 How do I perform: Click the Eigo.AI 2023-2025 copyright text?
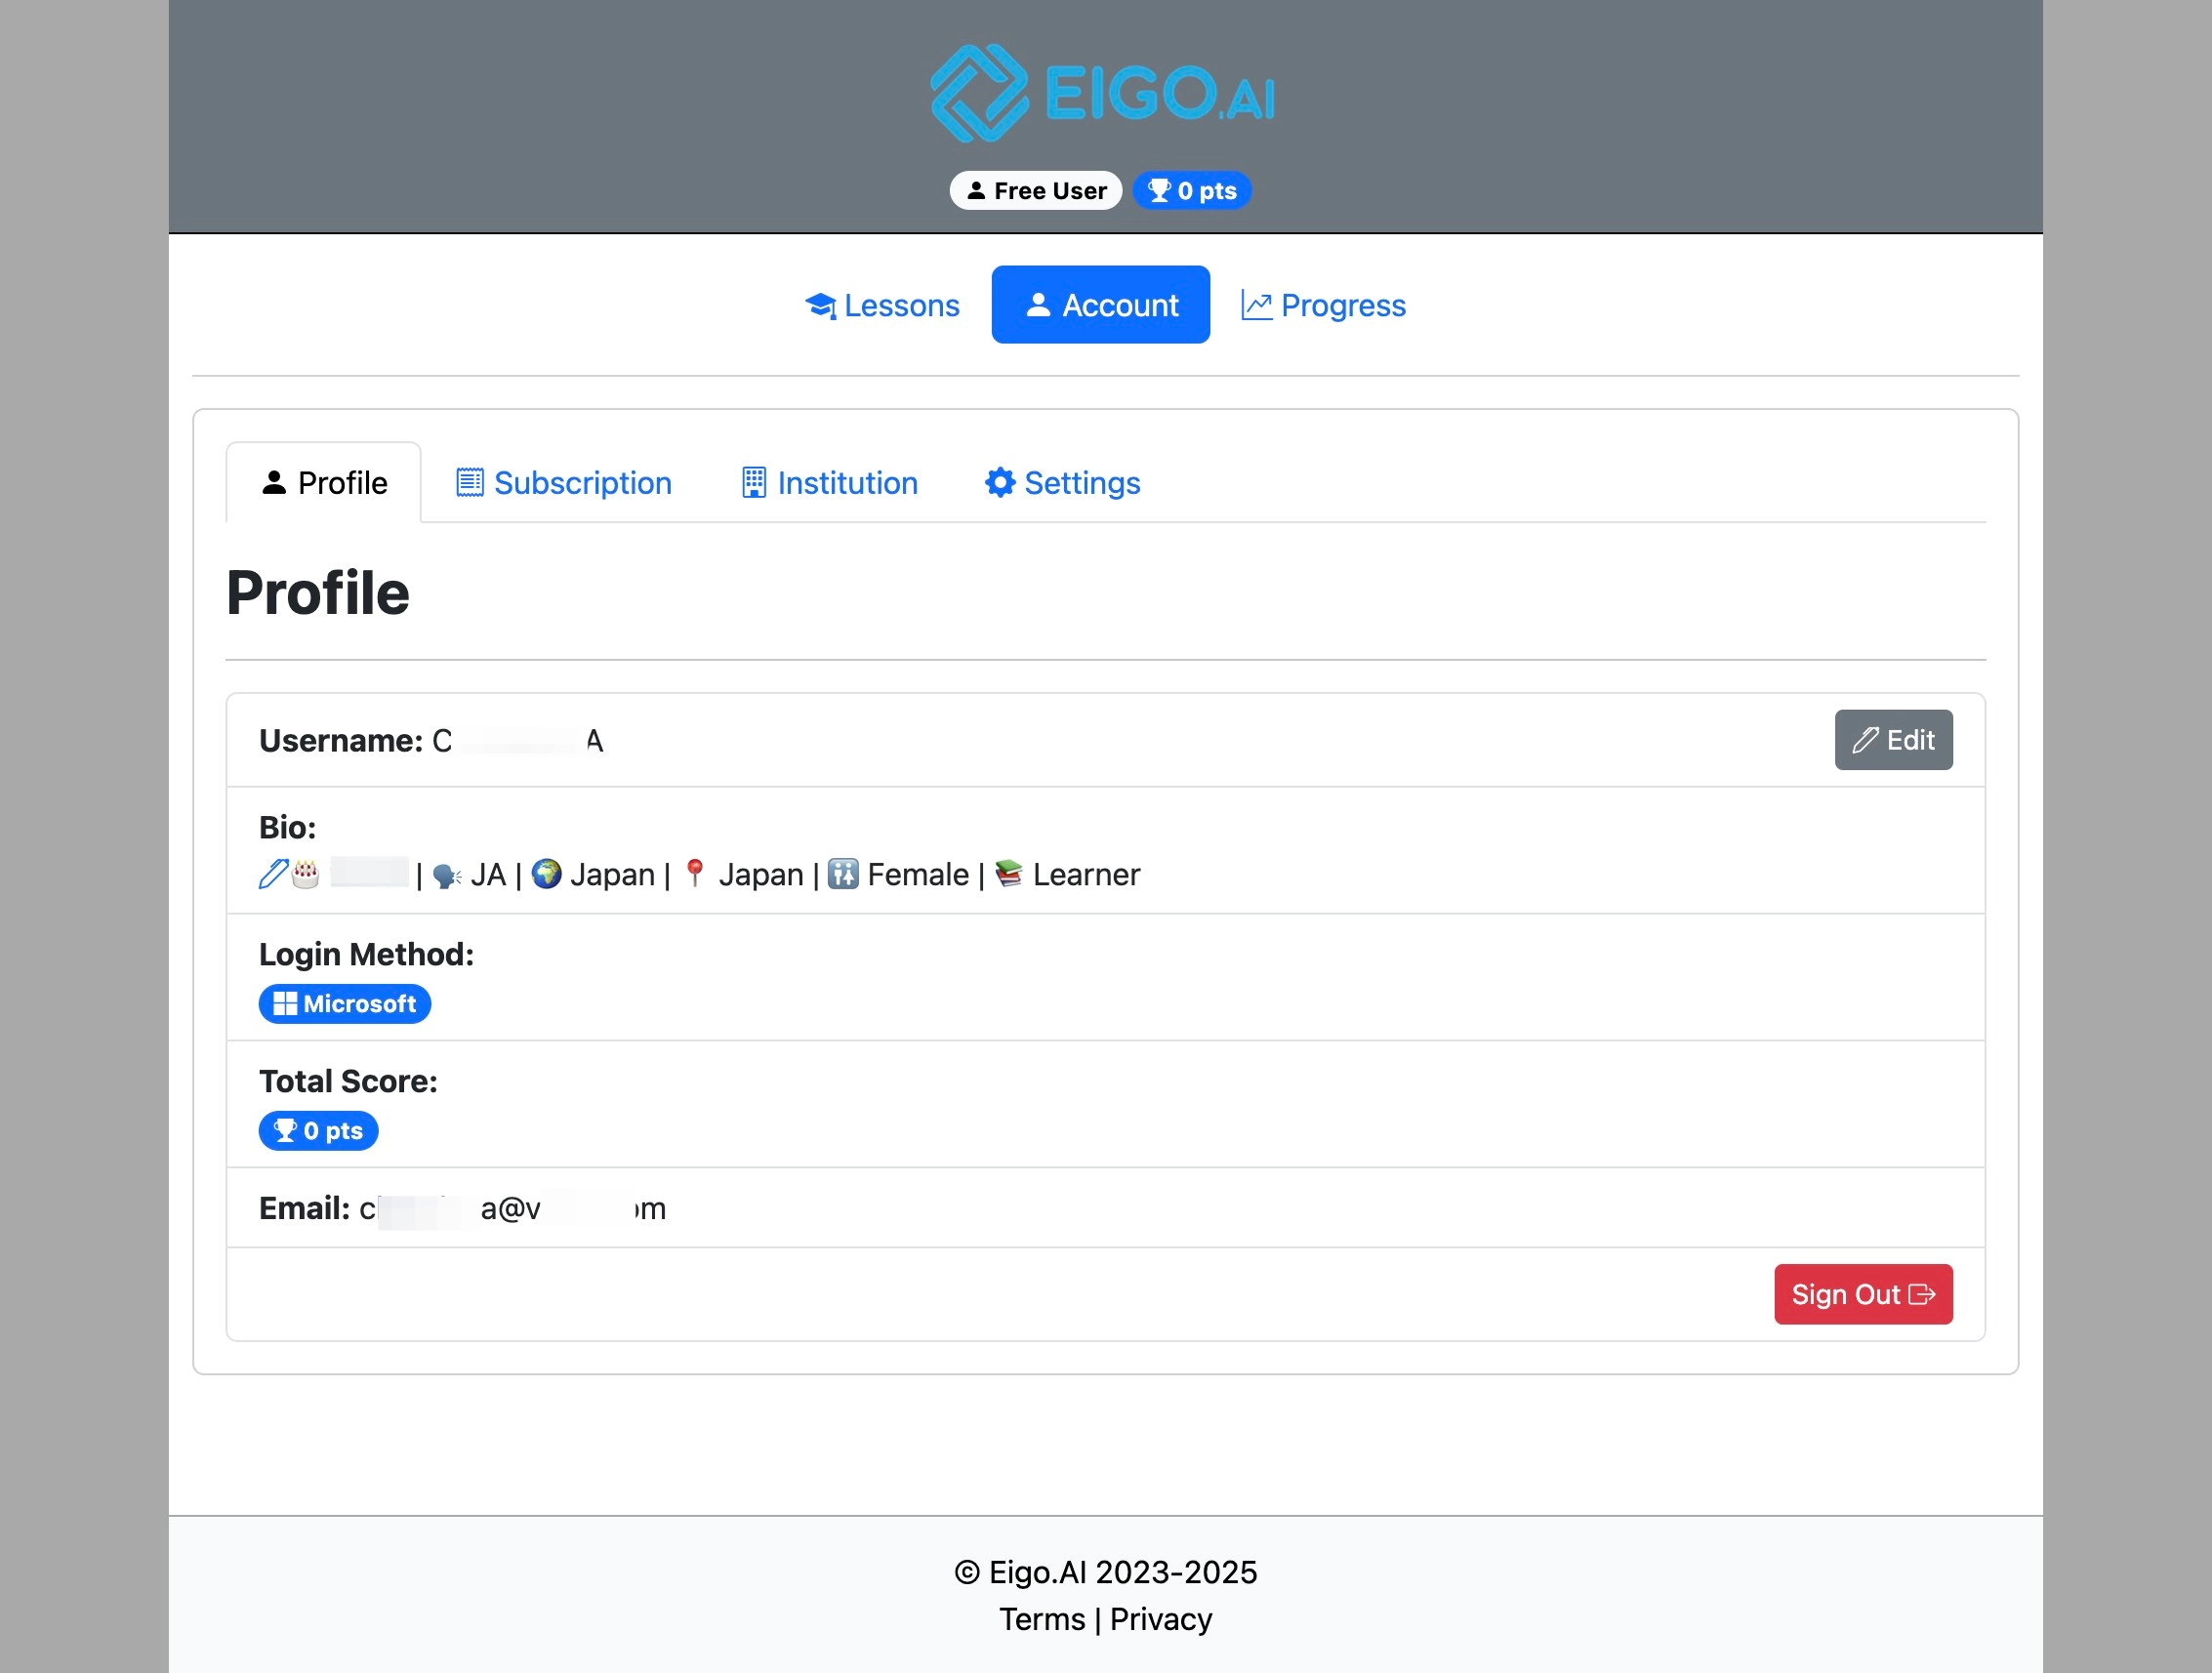(x=1105, y=1572)
